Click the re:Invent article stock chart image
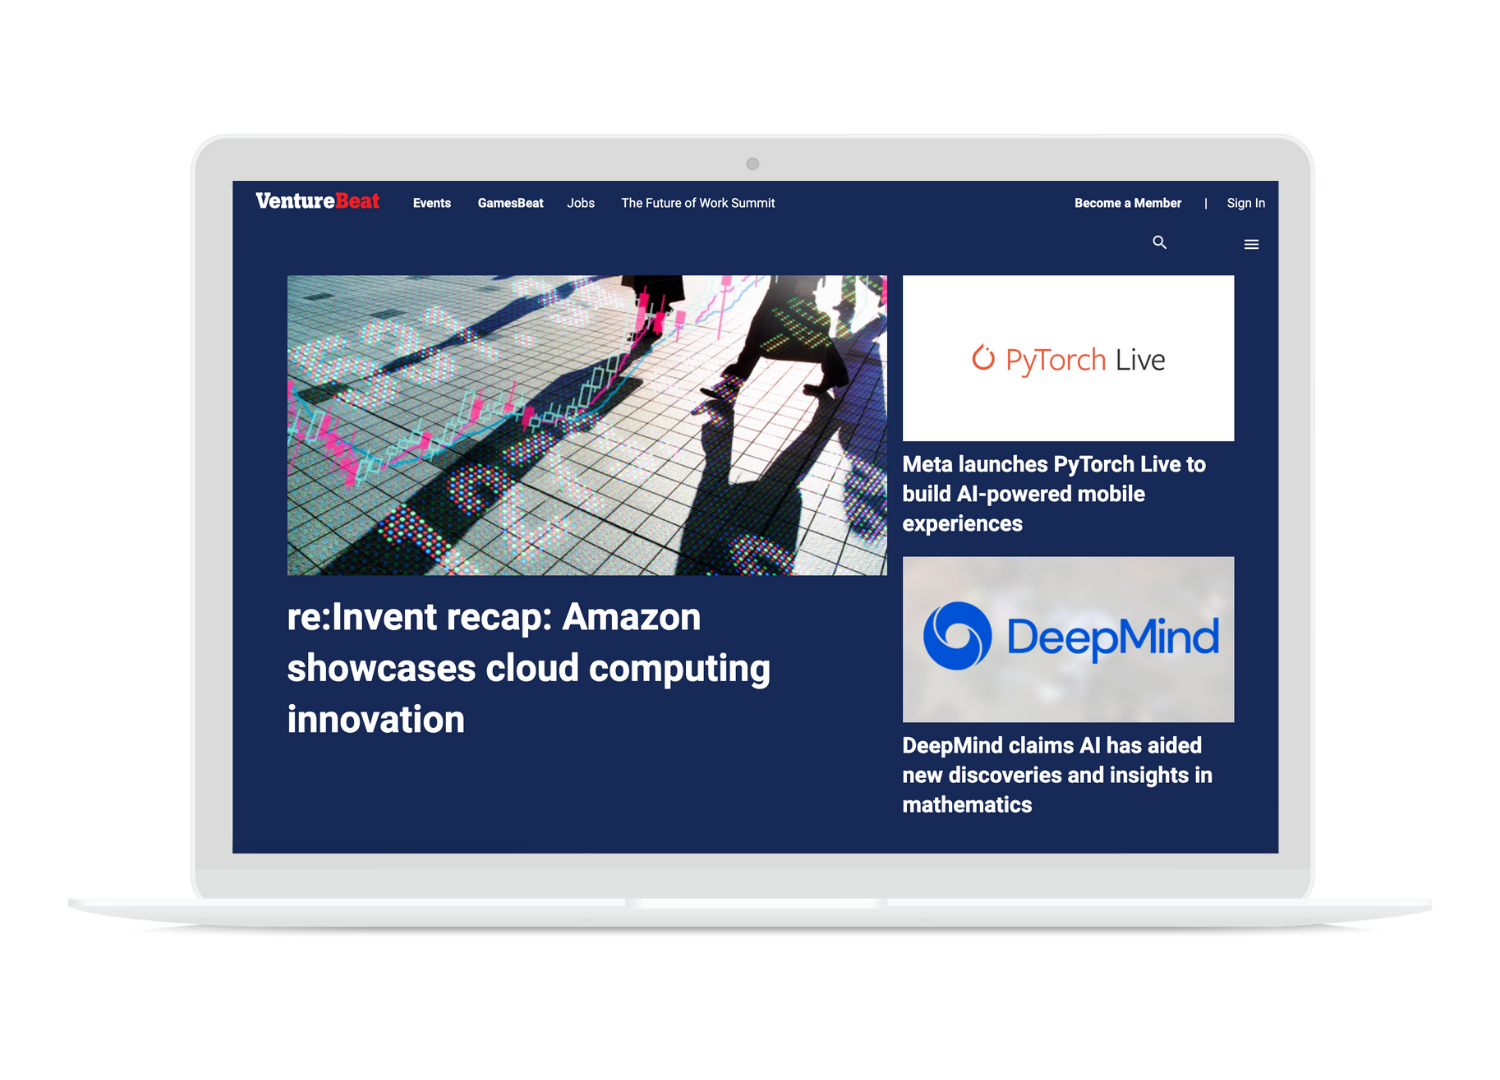The height and width of the screenshot is (1080, 1500). [x=587, y=425]
